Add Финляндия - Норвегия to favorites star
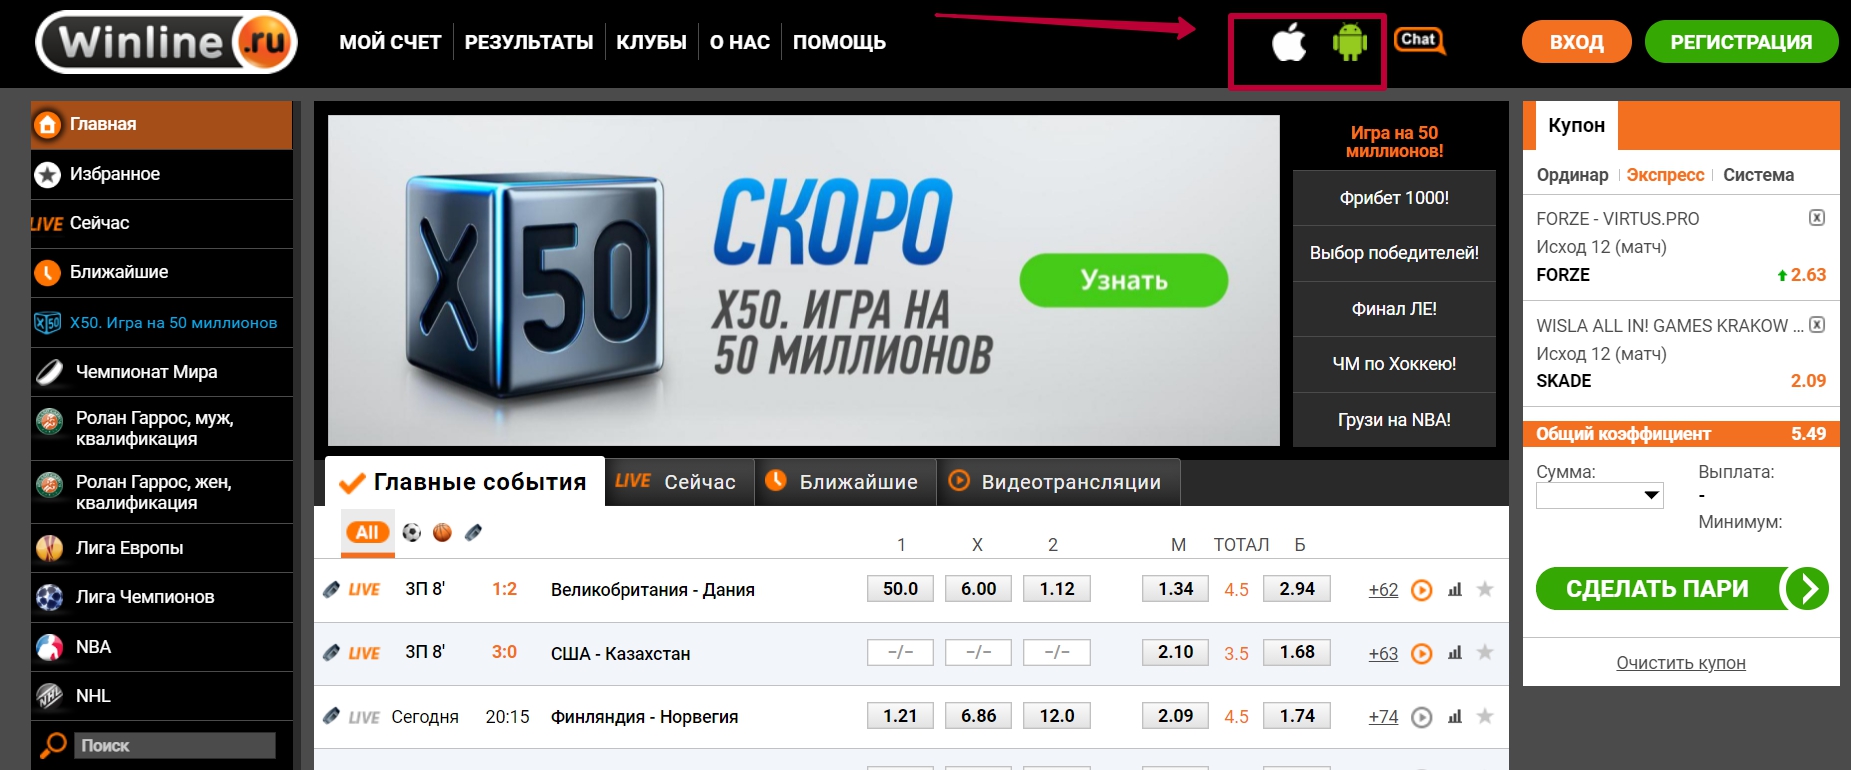1851x770 pixels. point(1485,716)
